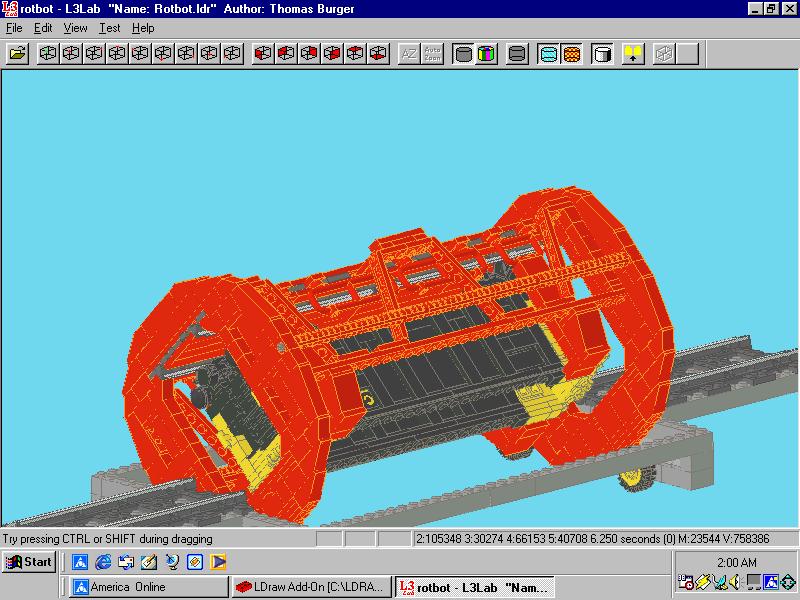This screenshot has height=600, width=800.
Task: Click the grayed AZ toolbar button
Action: (409, 54)
